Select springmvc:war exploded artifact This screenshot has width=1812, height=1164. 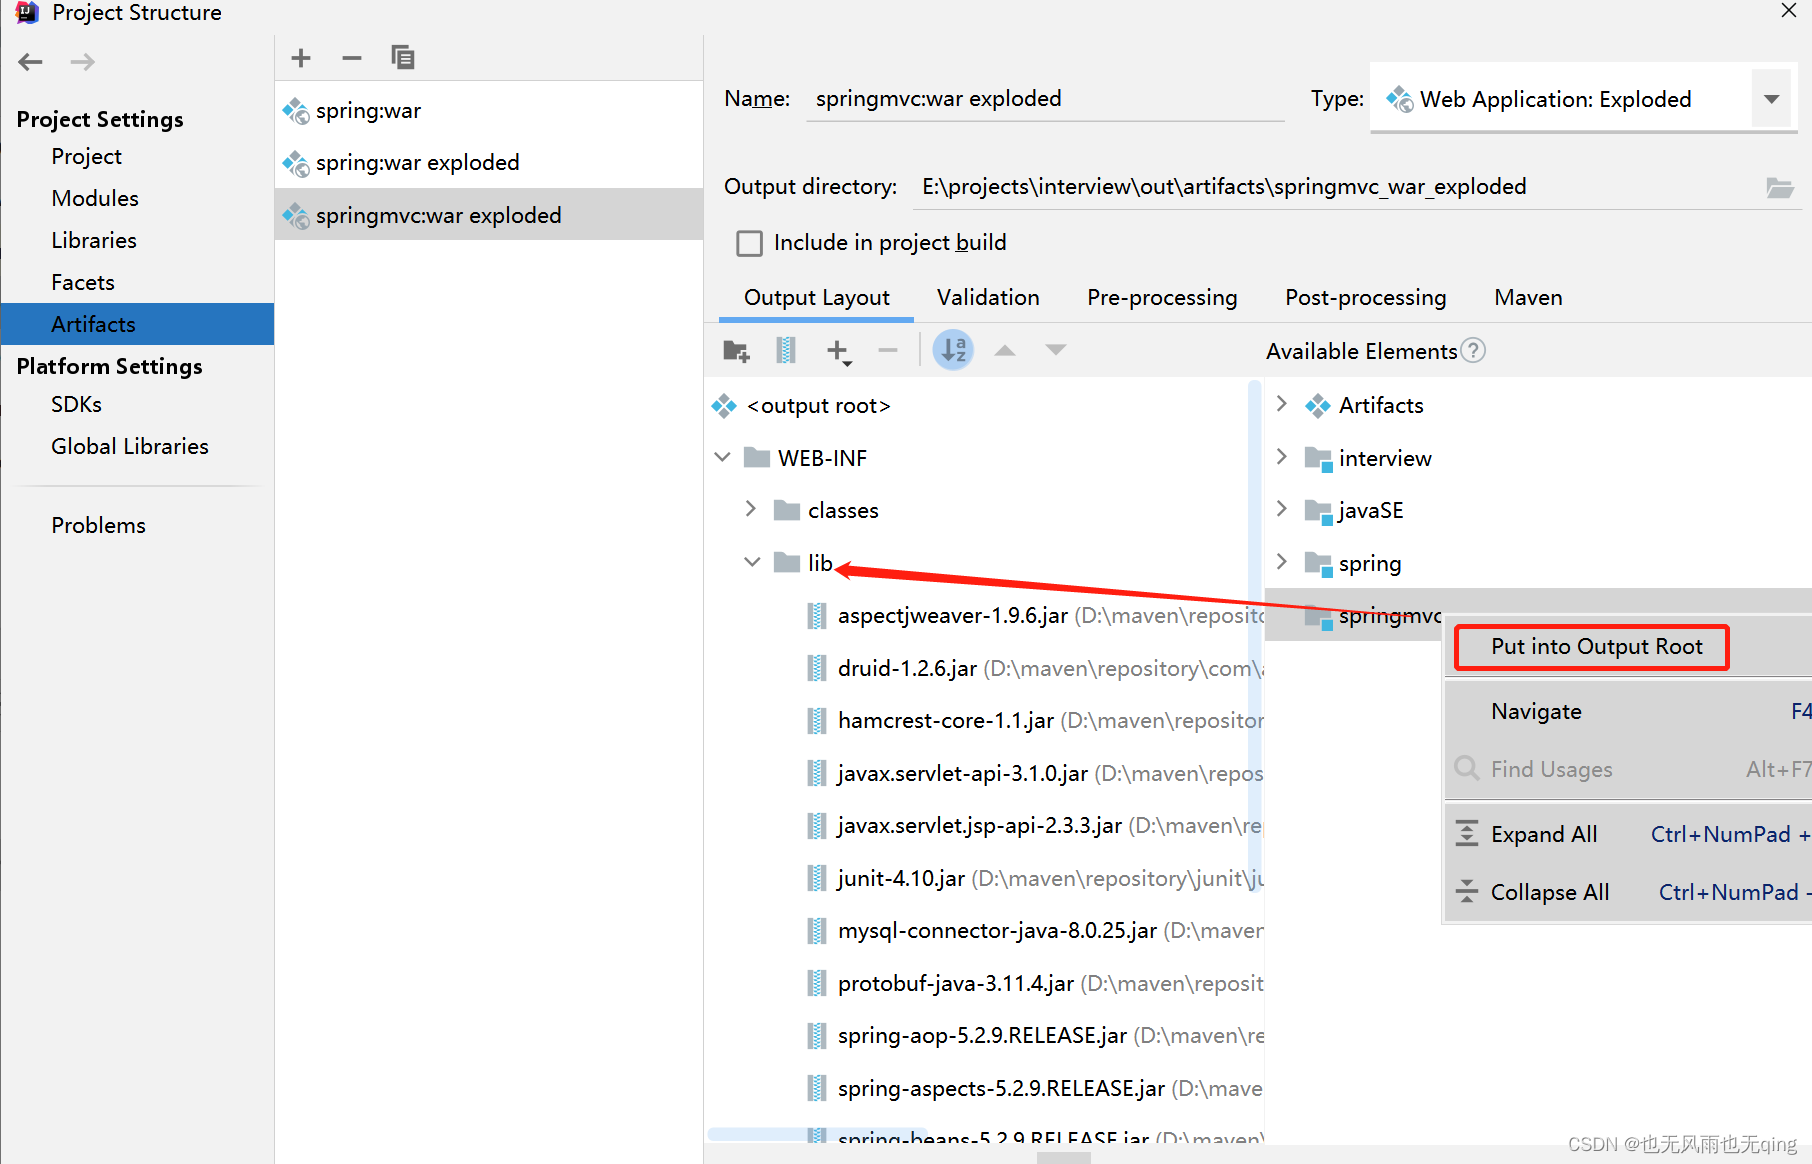pos(489,215)
